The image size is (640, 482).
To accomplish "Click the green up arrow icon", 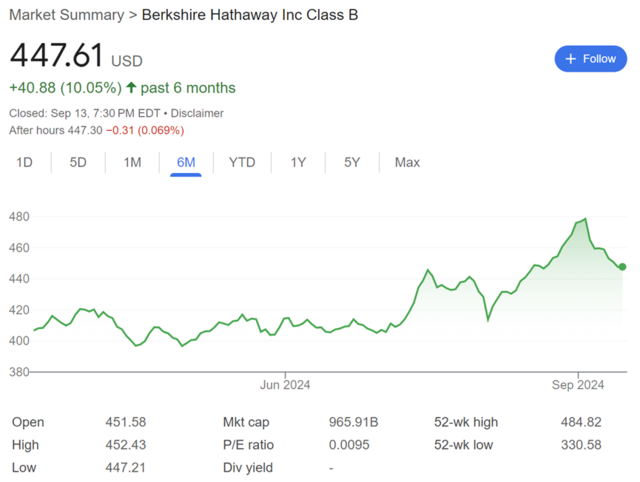I will 131,87.
